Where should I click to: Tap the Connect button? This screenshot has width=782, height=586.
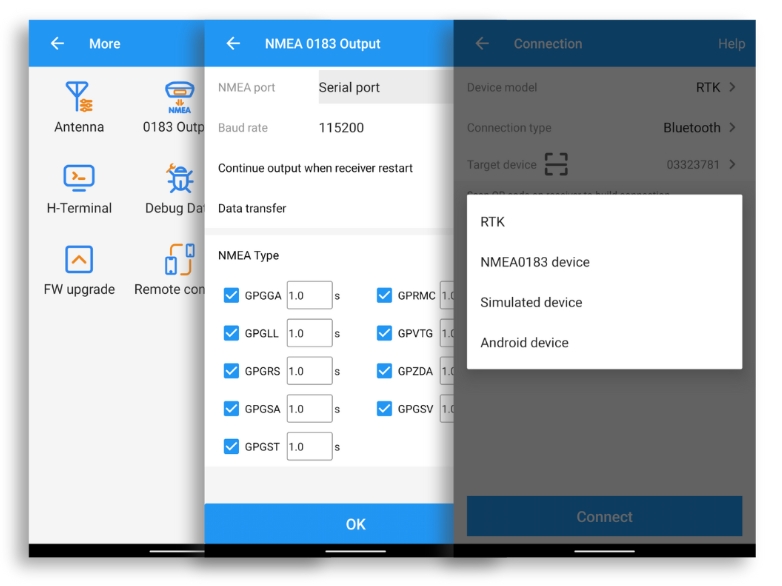coord(604,517)
